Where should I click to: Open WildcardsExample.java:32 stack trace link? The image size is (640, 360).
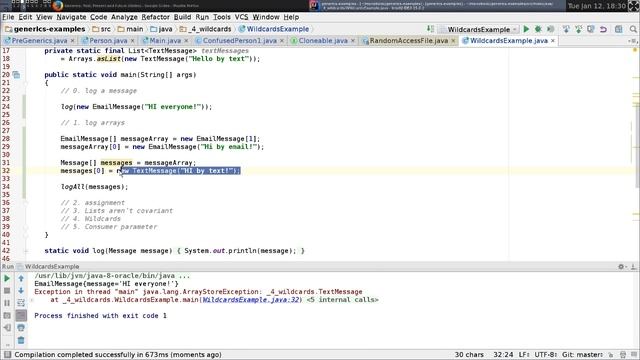coord(251,300)
